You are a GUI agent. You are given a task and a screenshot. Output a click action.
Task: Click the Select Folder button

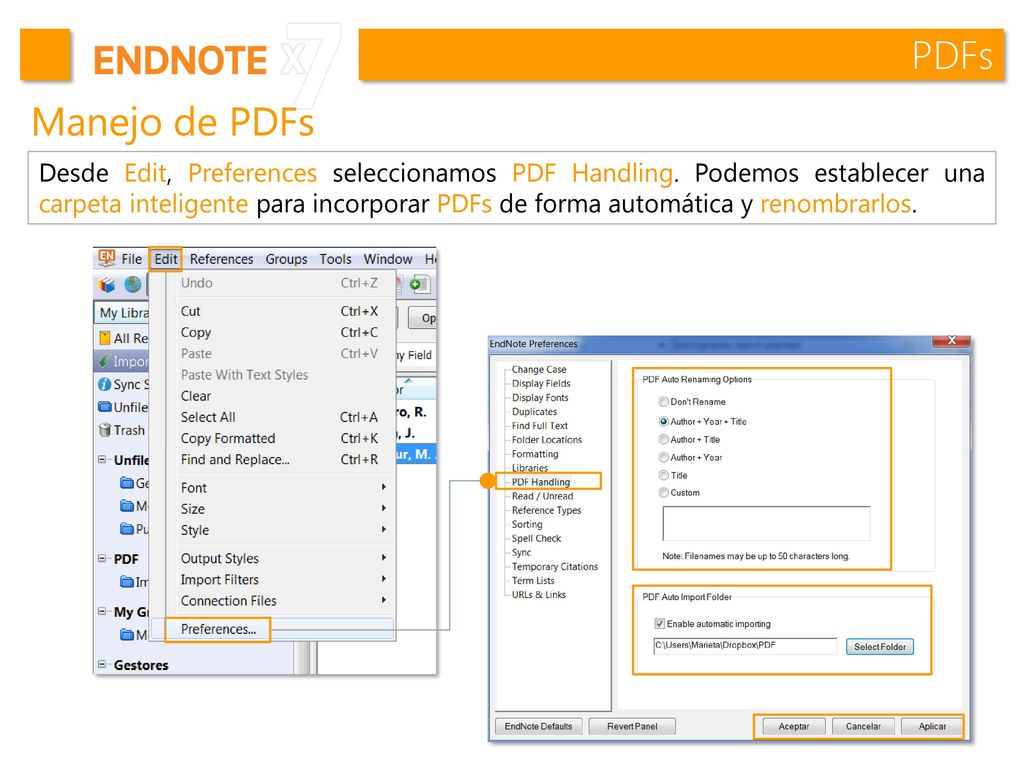click(x=880, y=647)
